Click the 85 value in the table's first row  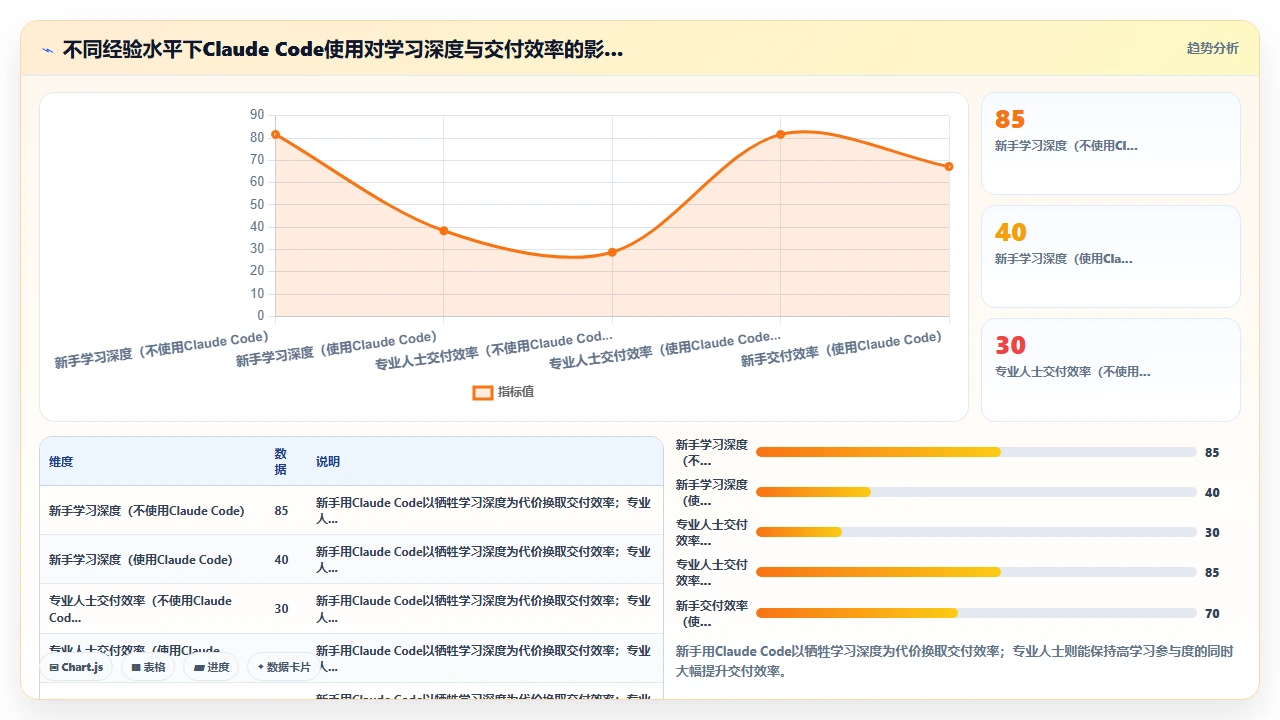(x=281, y=511)
